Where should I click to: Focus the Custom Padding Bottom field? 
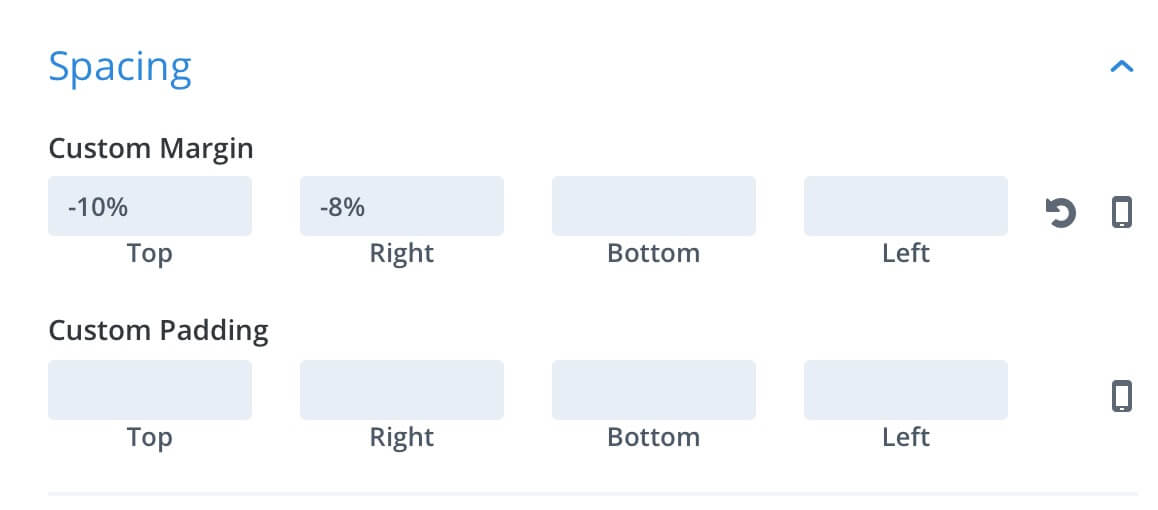click(x=654, y=390)
